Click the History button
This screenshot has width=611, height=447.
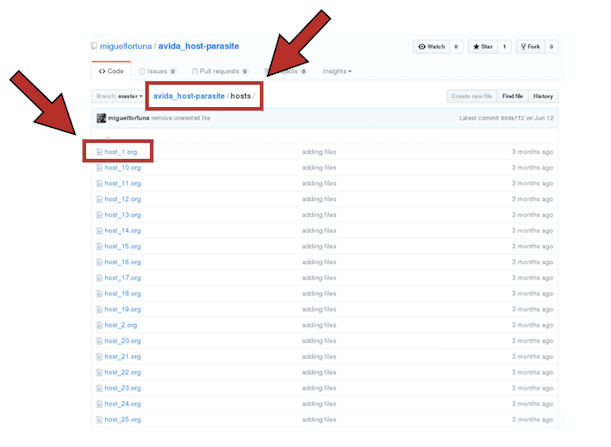coord(543,96)
